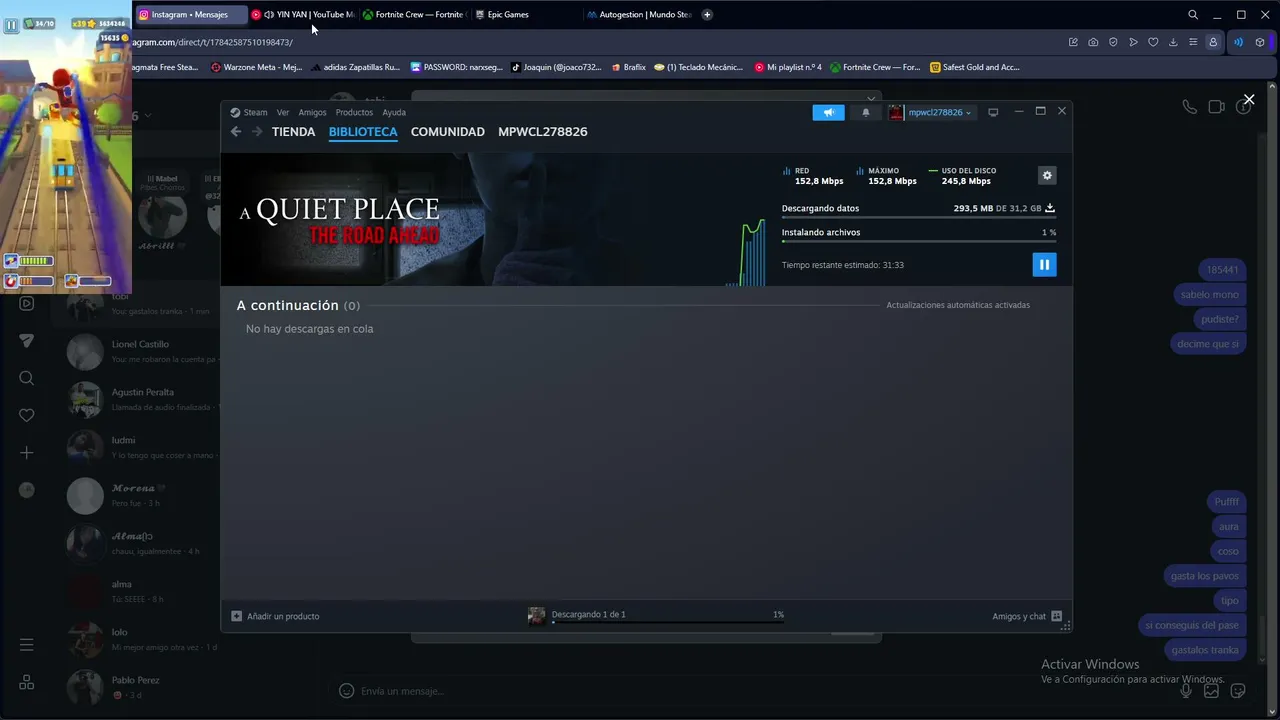Open adidas Zapatillas bookmark
The width and height of the screenshot is (1280, 720).
(x=355, y=67)
